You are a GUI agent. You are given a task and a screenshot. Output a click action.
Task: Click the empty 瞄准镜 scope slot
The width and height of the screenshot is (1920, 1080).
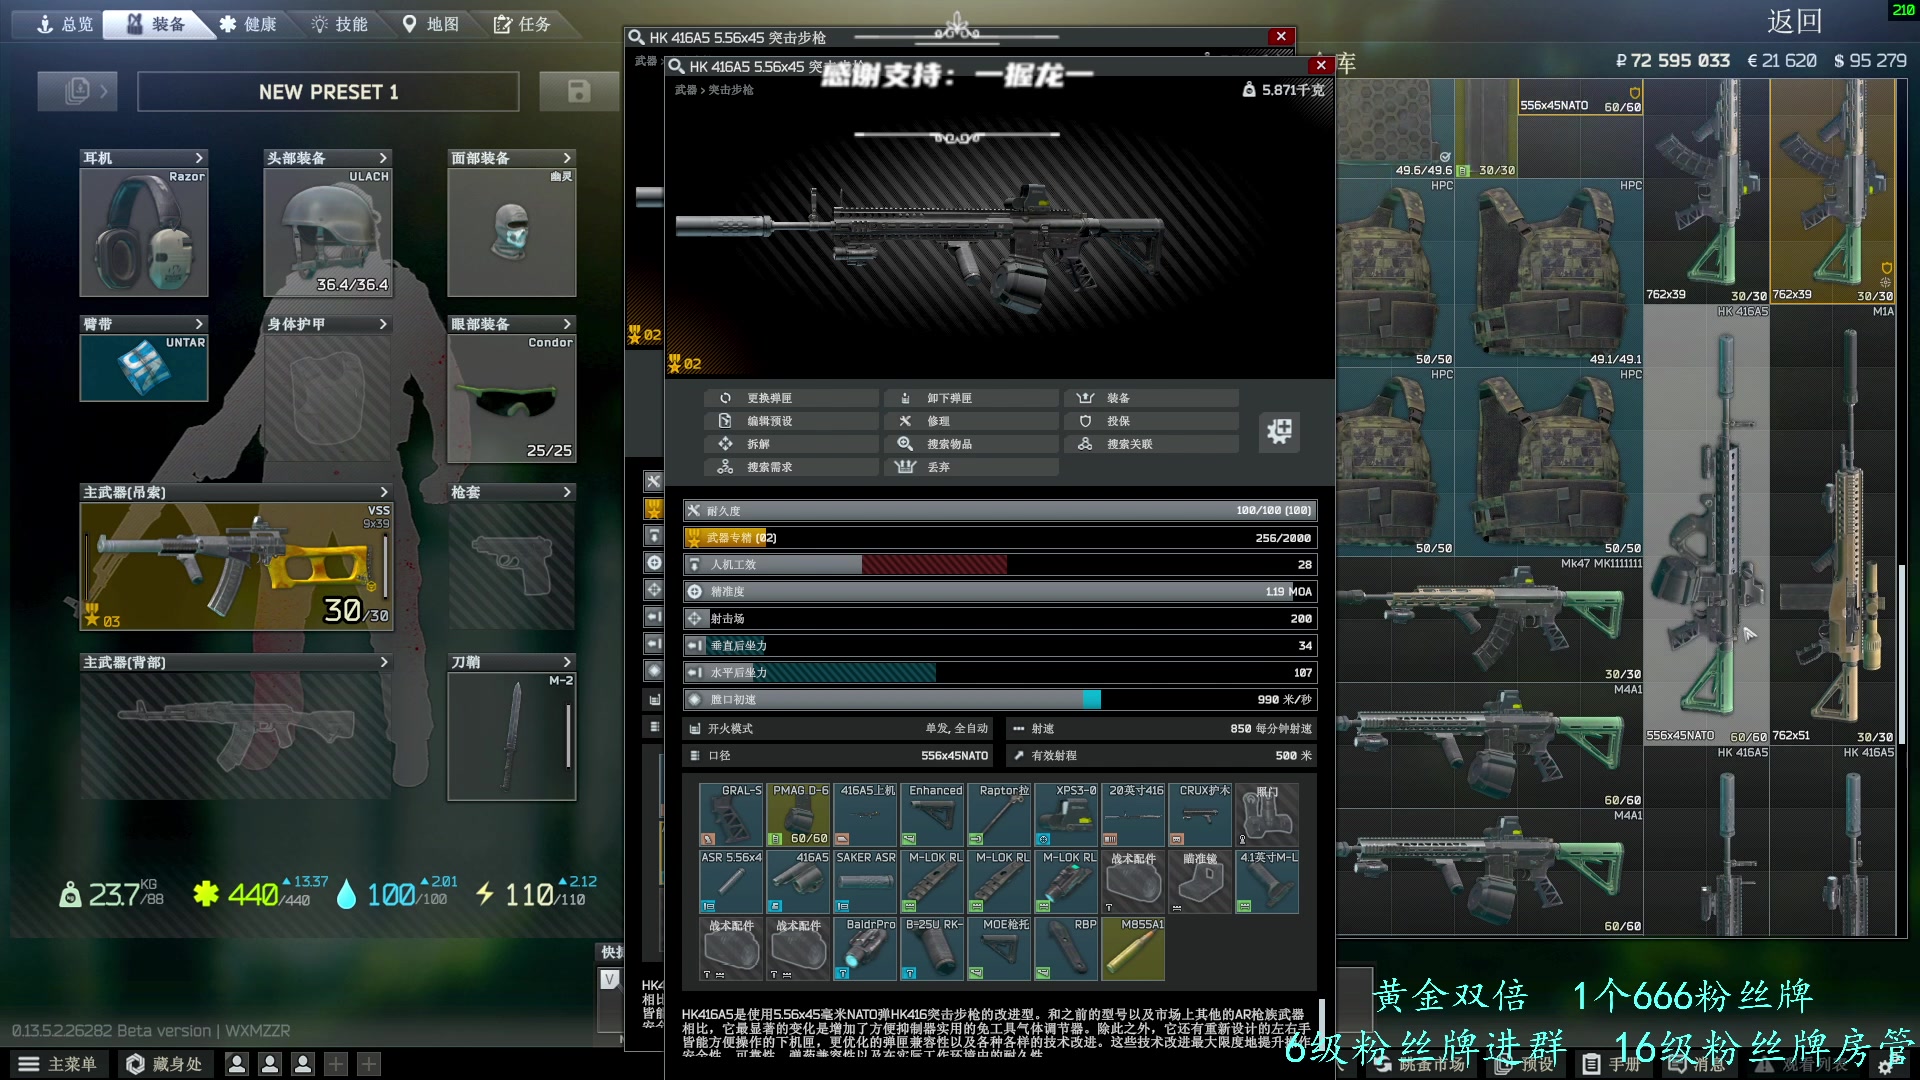(x=1200, y=882)
